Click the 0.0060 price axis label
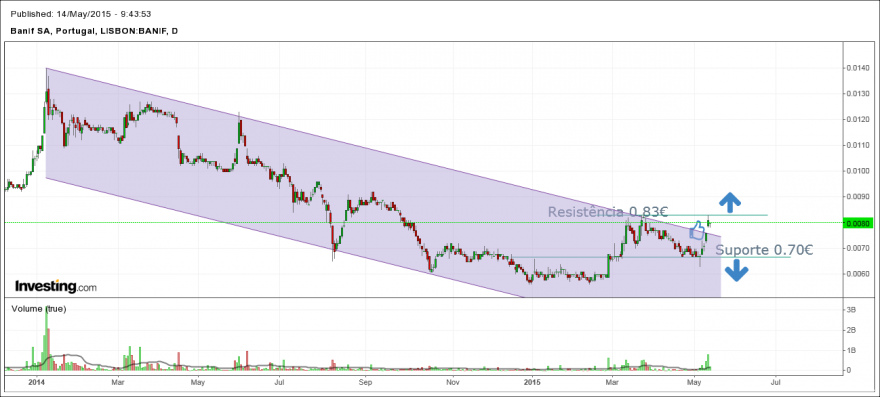The width and height of the screenshot is (880, 397). pos(858,274)
